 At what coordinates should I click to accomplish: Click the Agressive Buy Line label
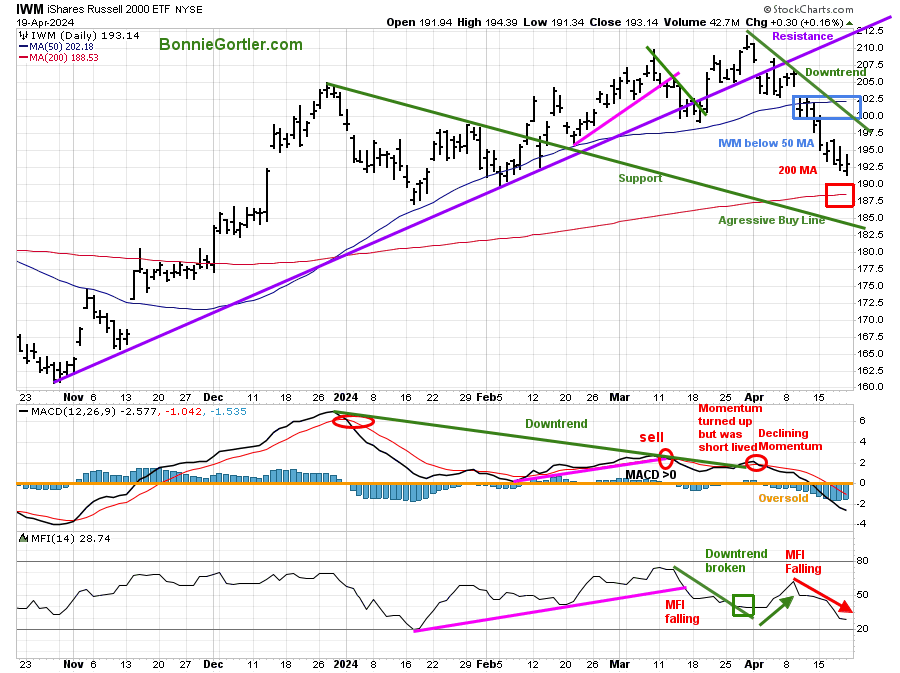pos(771,220)
